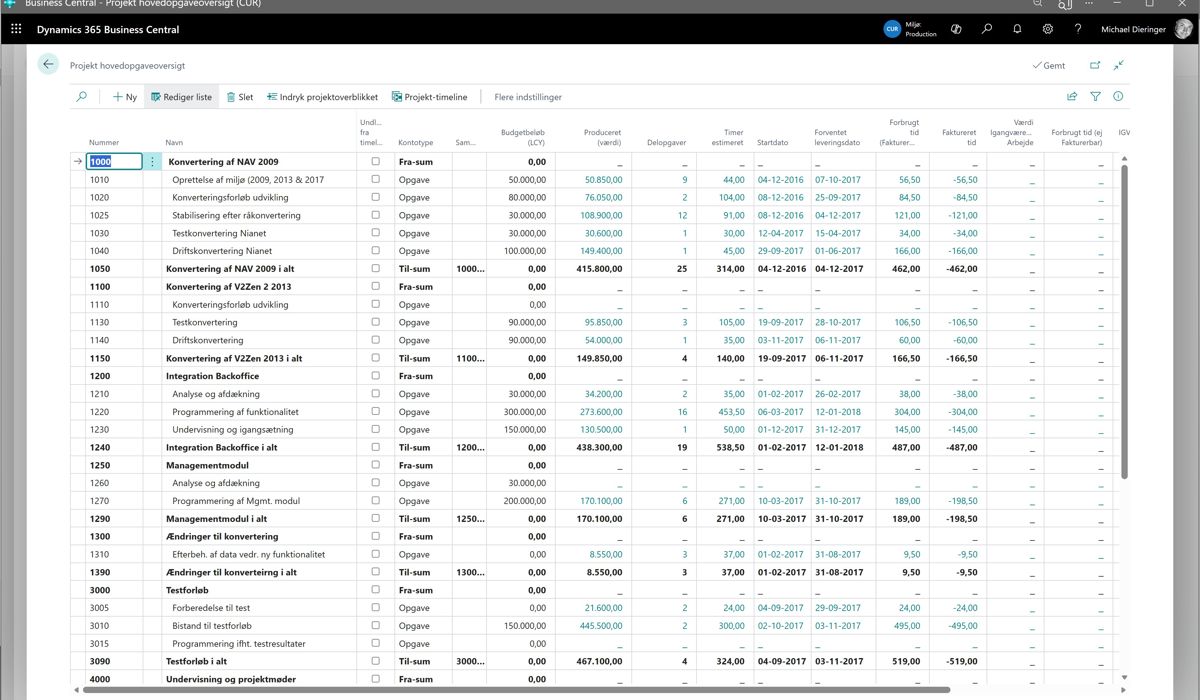Tick the checkbox in row Stabilisering efter råkonvertering
The width and height of the screenshot is (1200, 700).
[x=375, y=215]
